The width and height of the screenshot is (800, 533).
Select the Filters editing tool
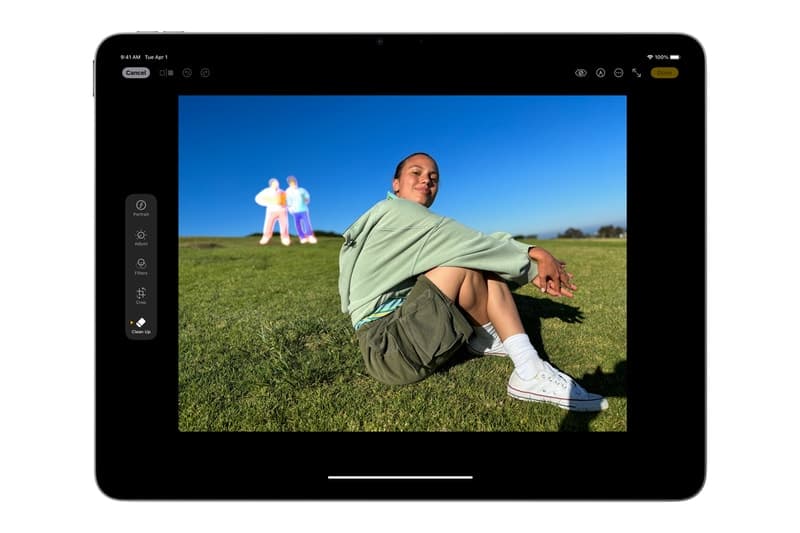coord(141,267)
